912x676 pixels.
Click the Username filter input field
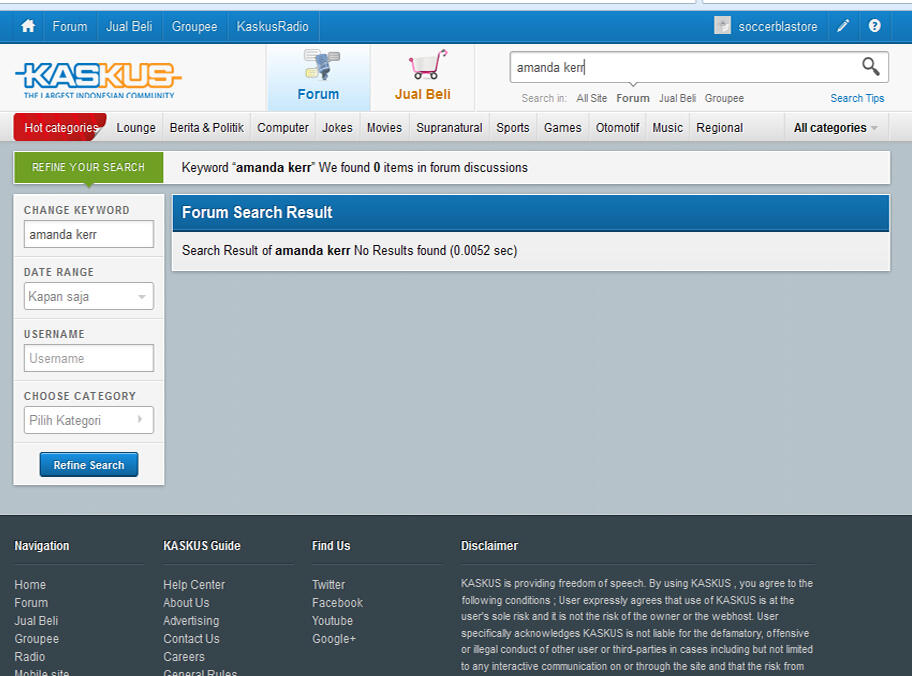(89, 358)
